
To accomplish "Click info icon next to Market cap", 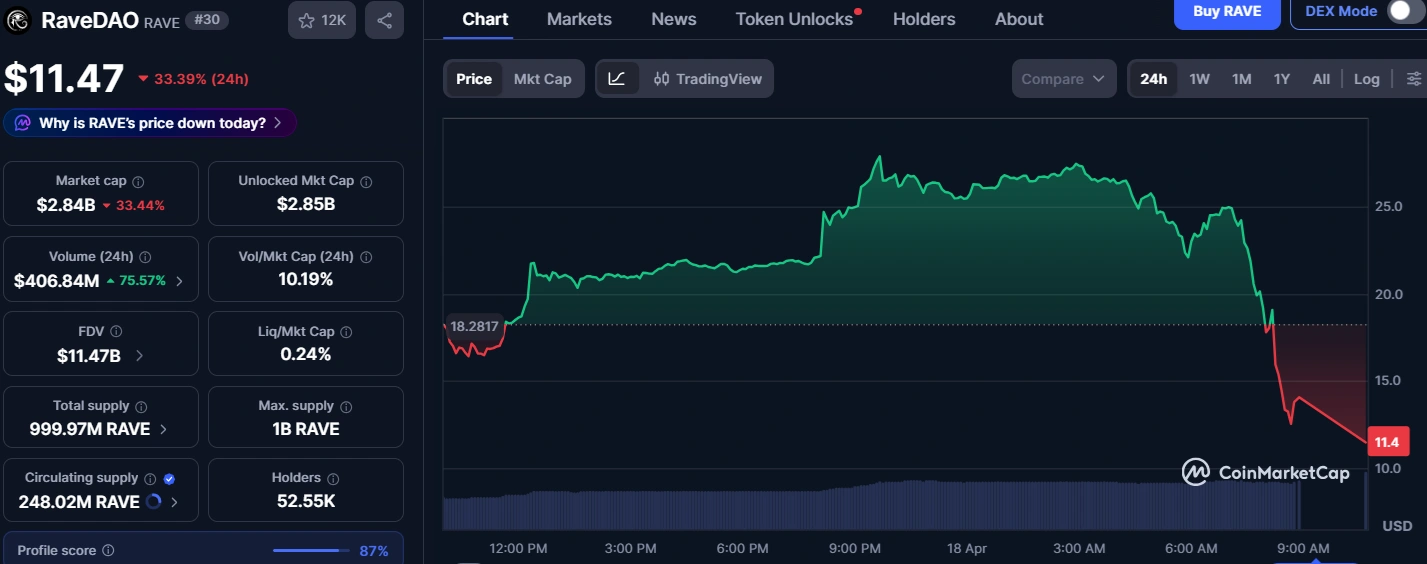I will (138, 181).
